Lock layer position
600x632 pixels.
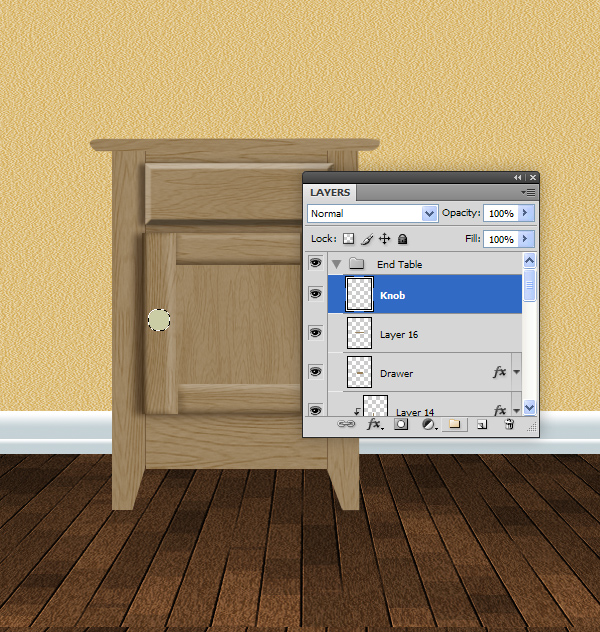point(385,240)
